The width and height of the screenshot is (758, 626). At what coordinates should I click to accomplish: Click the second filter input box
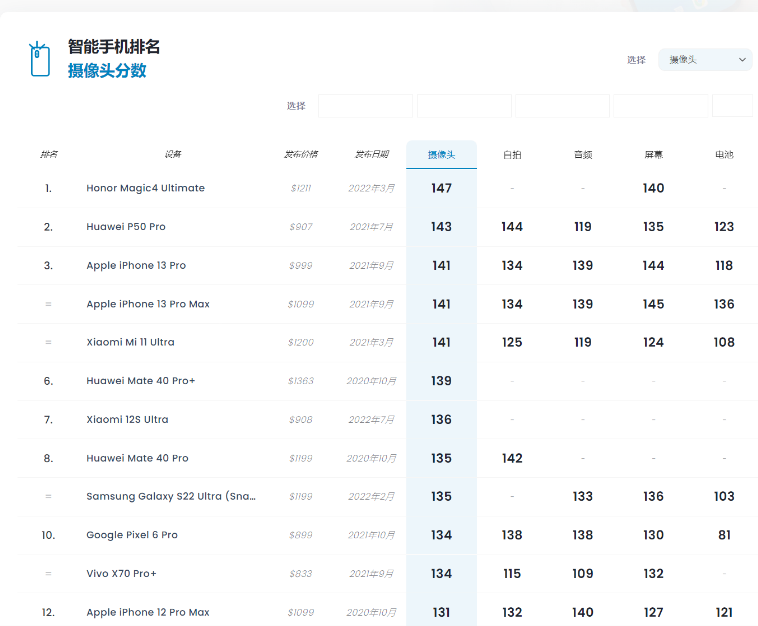tap(464, 106)
